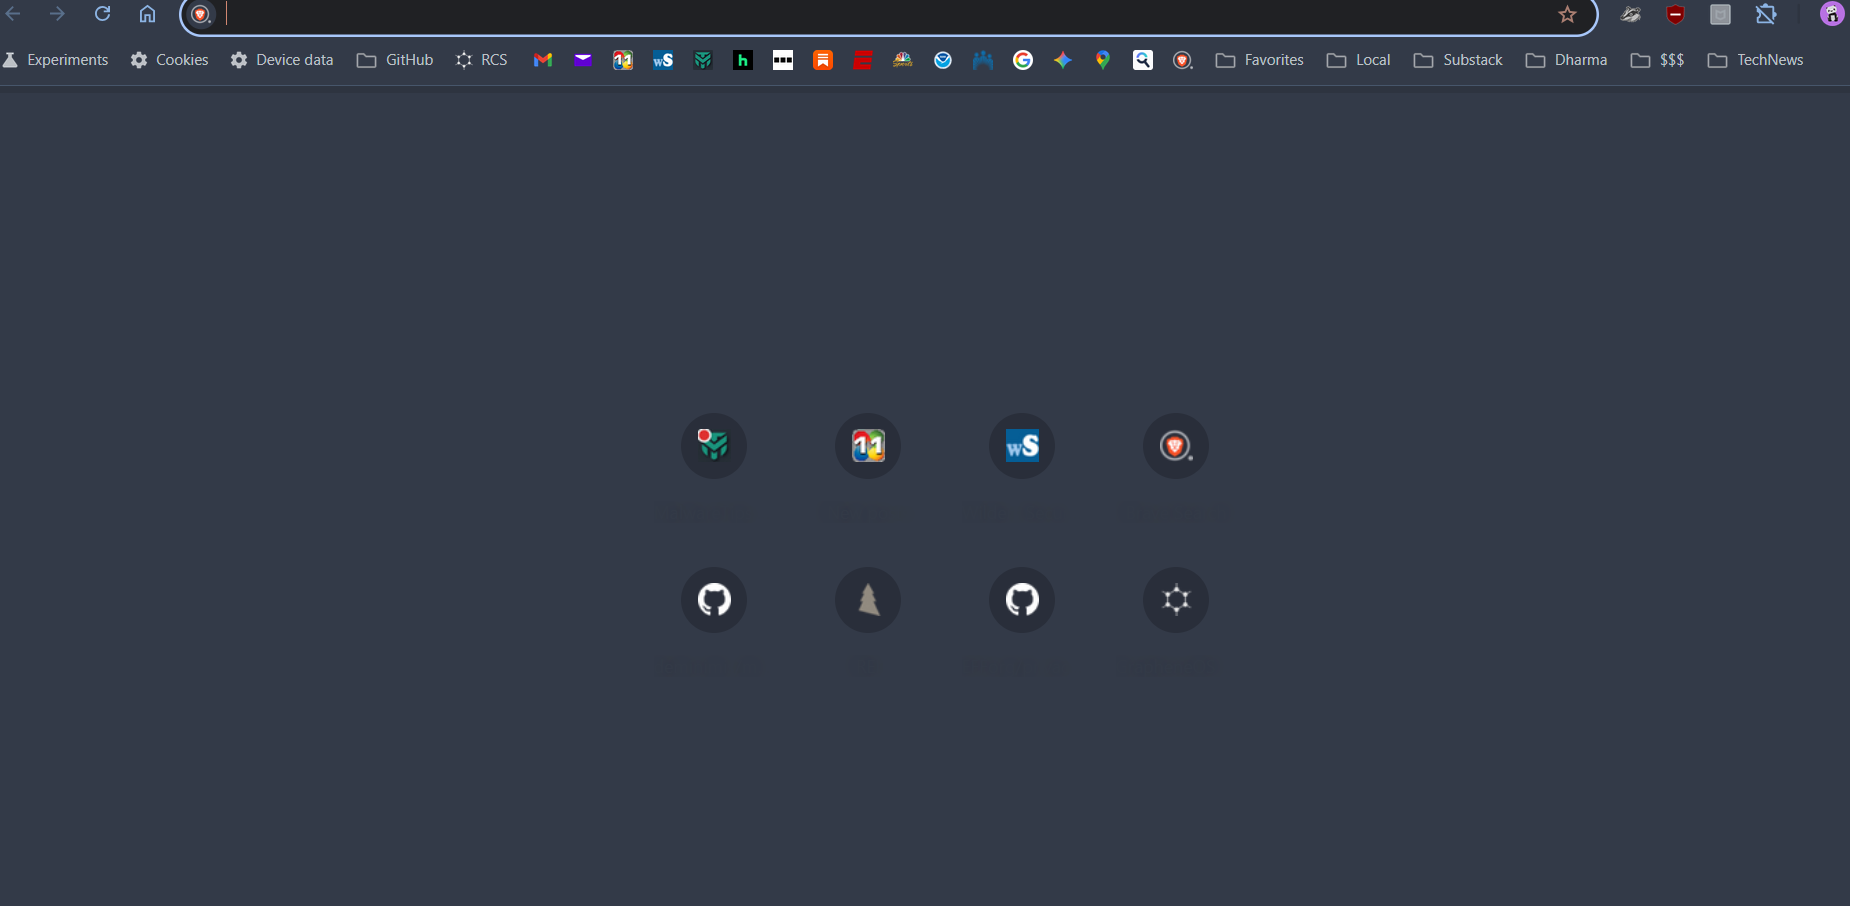Bookmark this page with the star icon
This screenshot has height=906, width=1850.
pyautogui.click(x=1567, y=14)
